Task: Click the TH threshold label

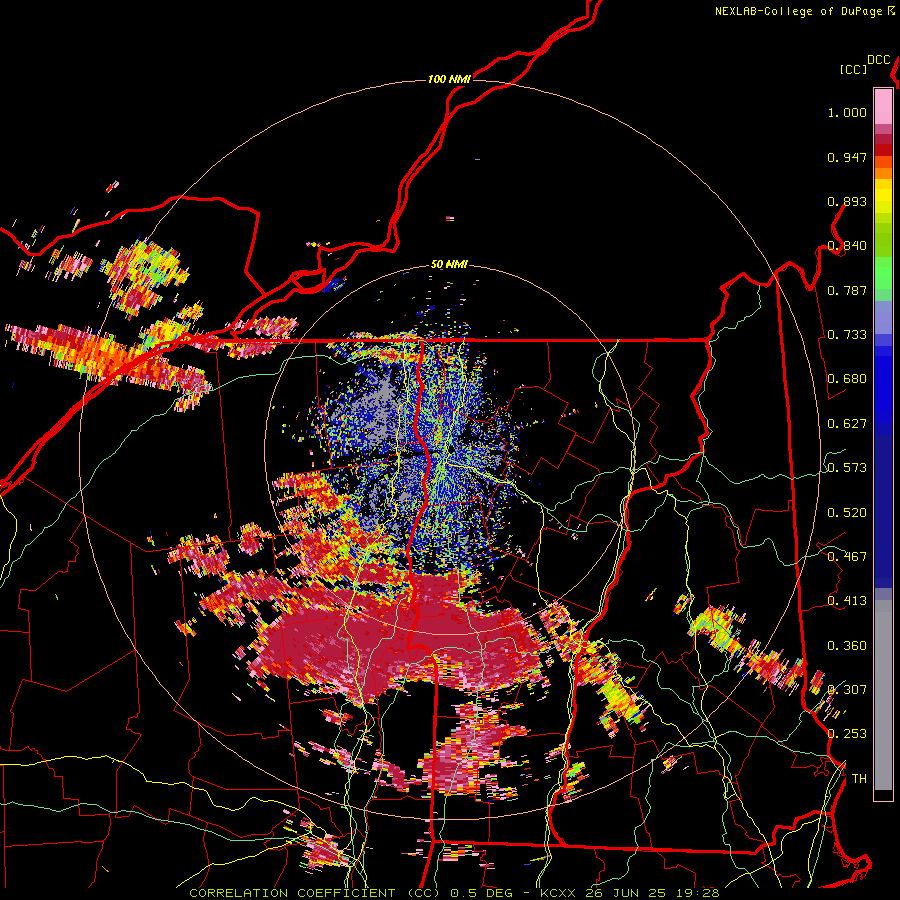Action: click(x=859, y=779)
